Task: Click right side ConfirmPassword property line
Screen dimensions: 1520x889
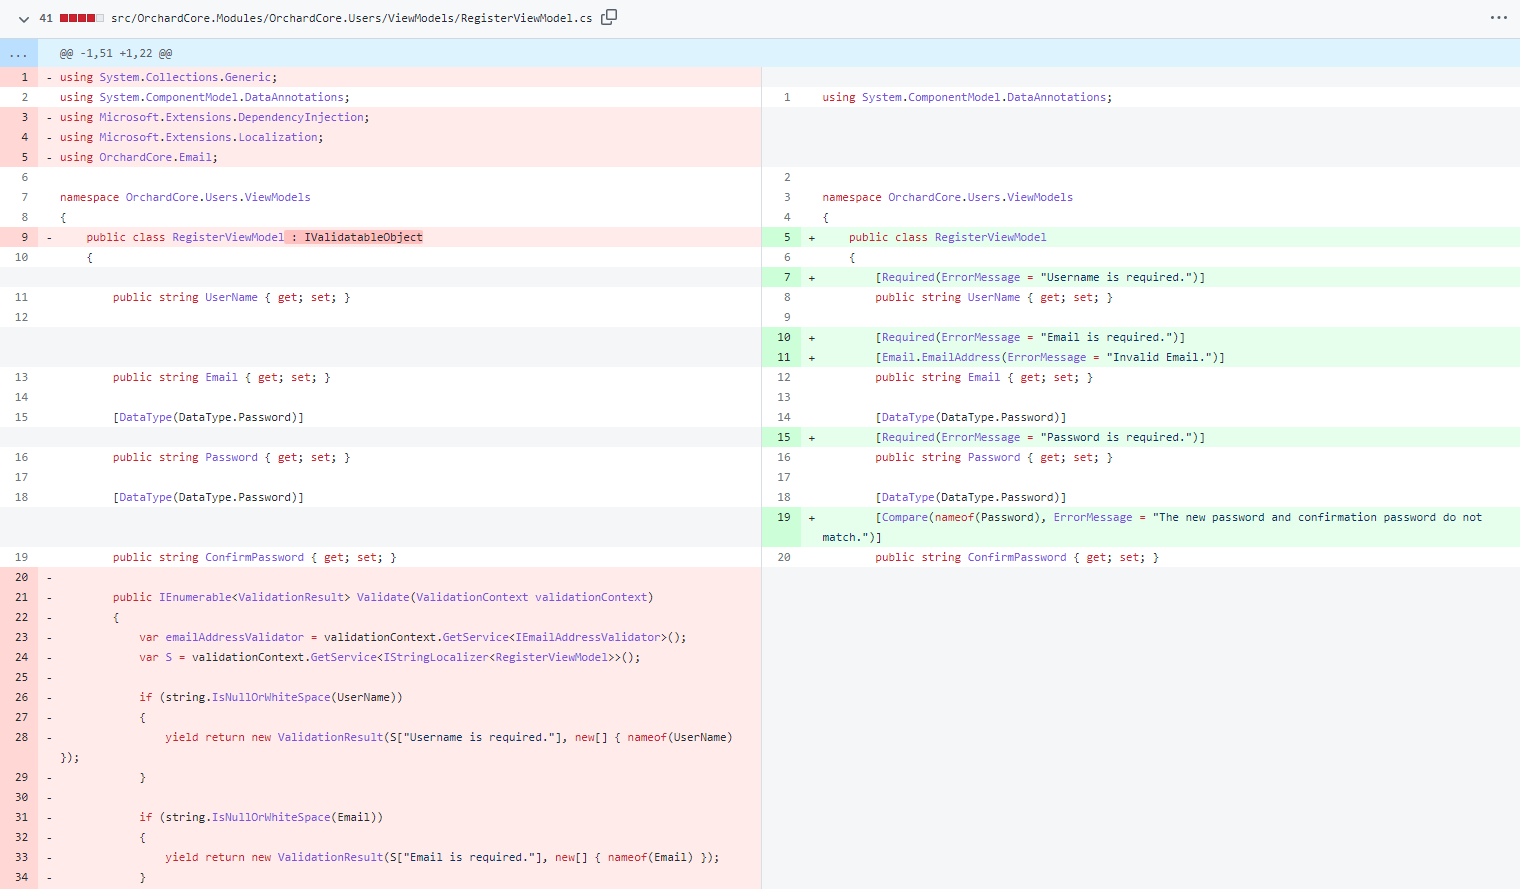Action: (1017, 557)
